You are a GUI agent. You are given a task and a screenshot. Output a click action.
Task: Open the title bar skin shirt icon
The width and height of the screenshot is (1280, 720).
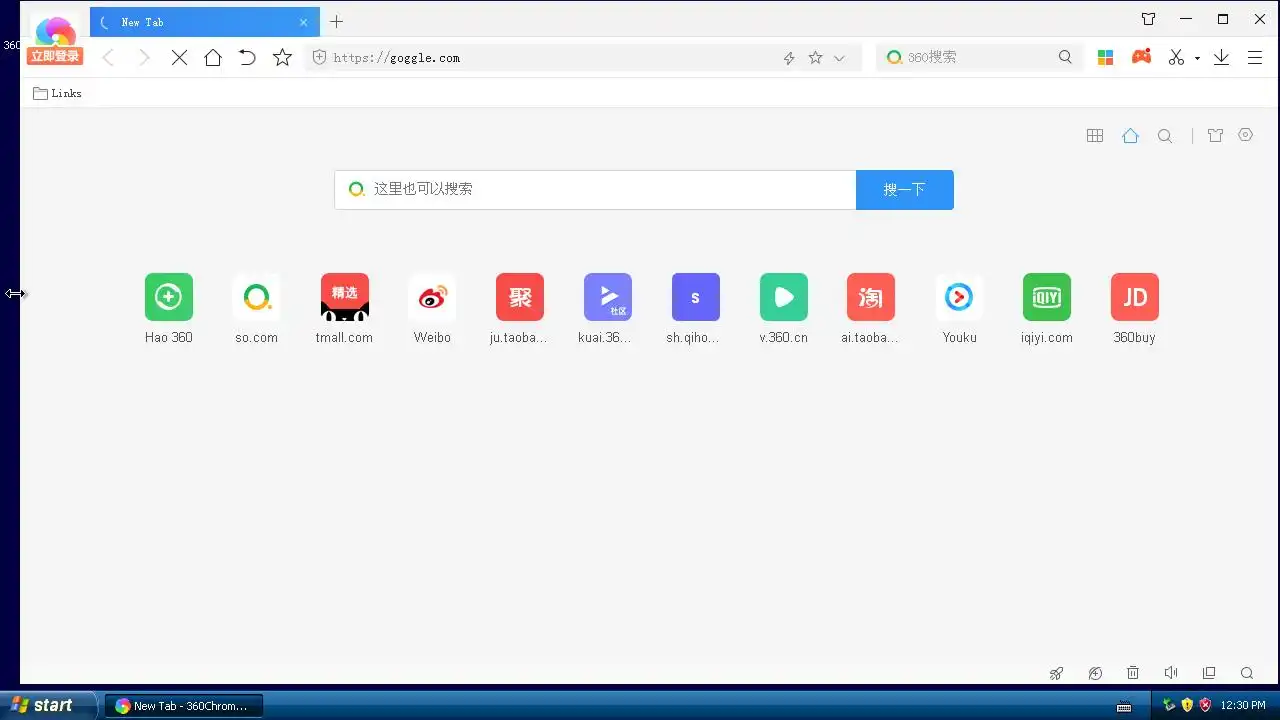[1148, 19]
